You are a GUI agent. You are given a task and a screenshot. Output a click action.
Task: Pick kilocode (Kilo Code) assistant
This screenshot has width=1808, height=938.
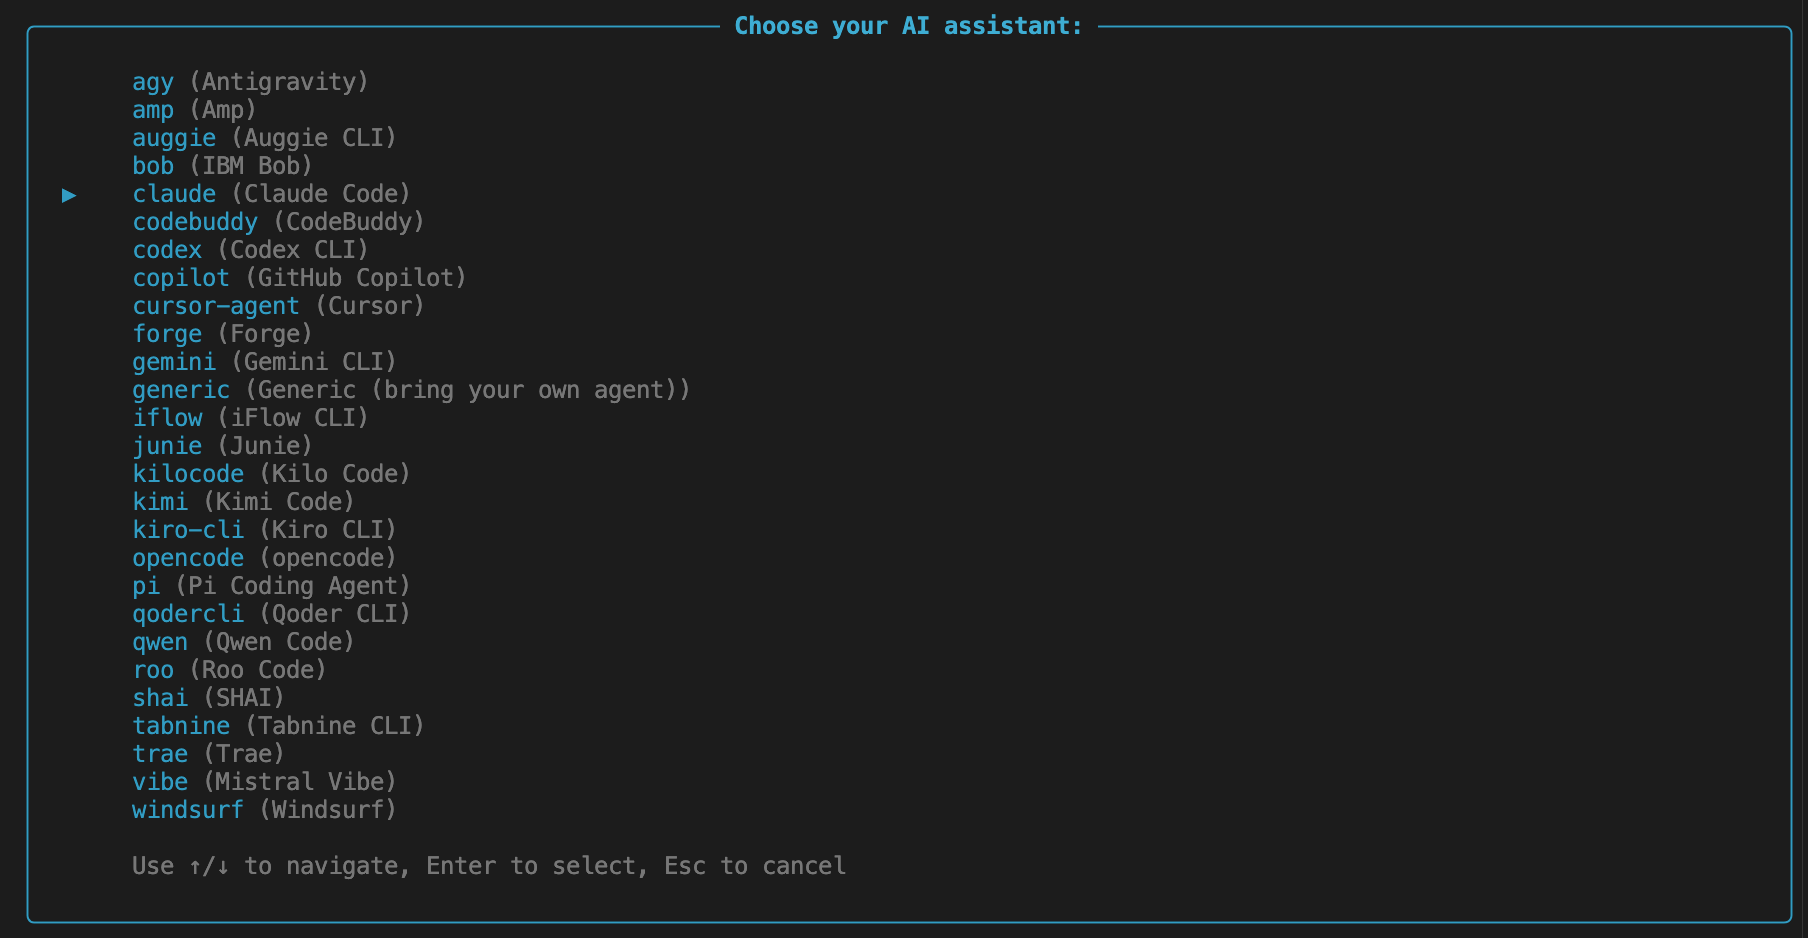271,474
